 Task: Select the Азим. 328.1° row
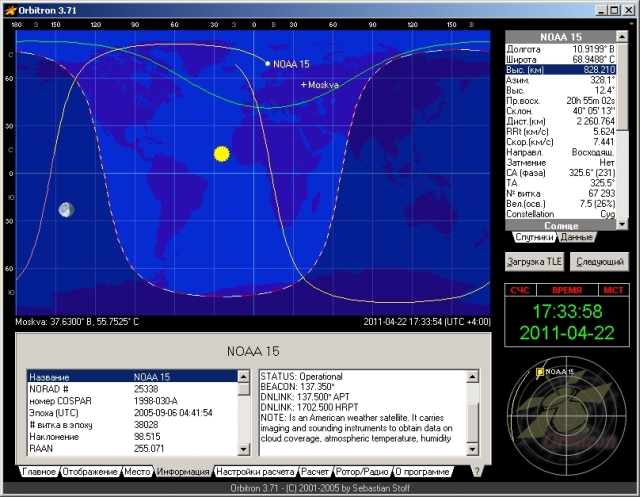[x=561, y=80]
